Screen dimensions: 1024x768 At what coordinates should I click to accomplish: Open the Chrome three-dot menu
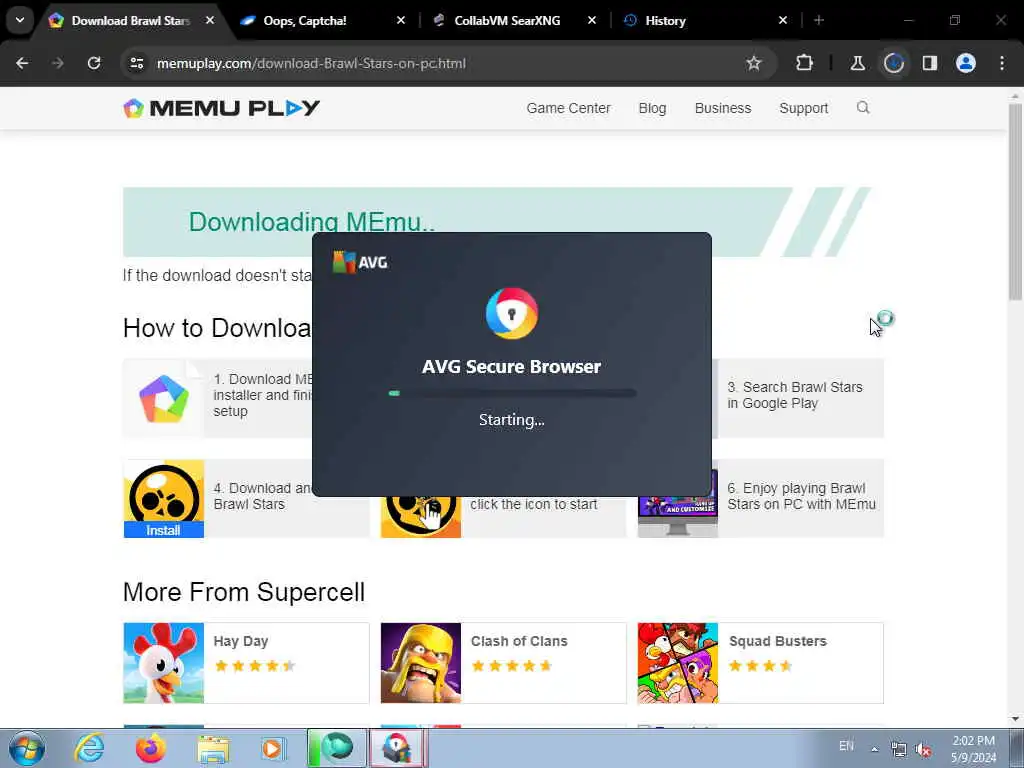pyautogui.click(x=1002, y=63)
